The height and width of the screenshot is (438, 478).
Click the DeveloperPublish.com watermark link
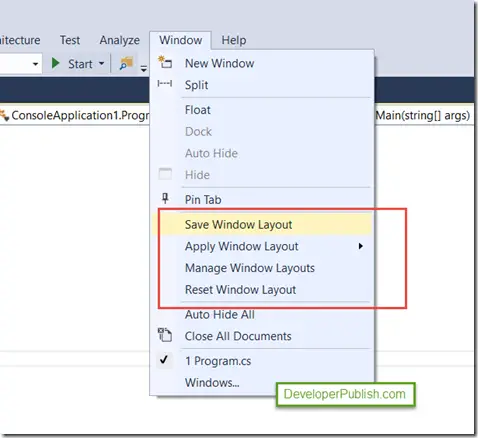345,394
